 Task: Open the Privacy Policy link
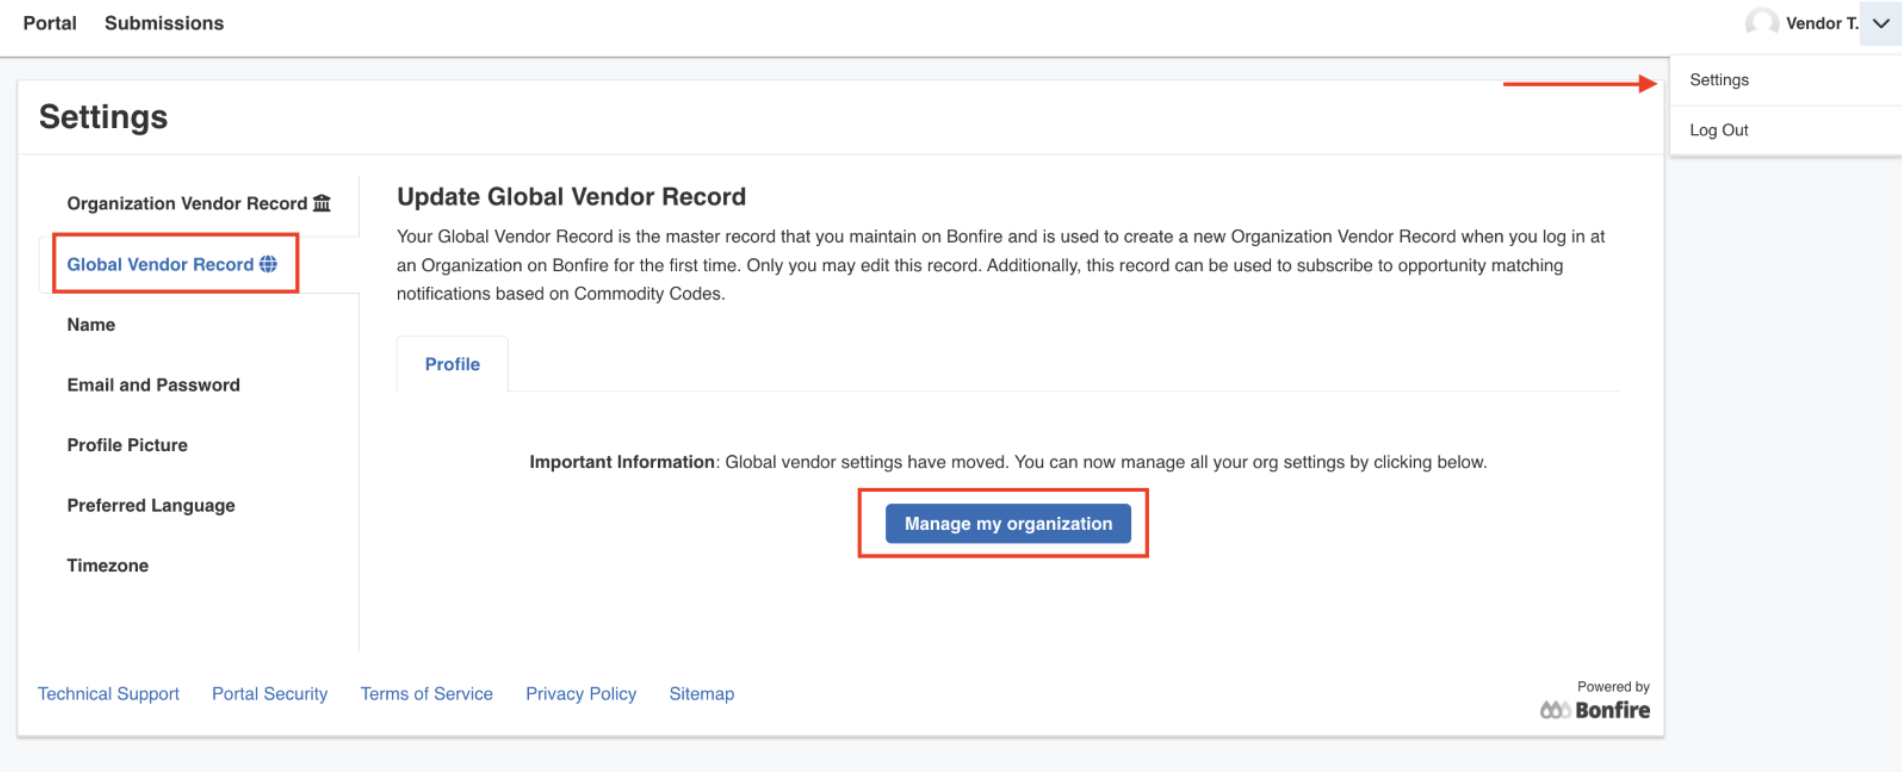click(x=581, y=694)
